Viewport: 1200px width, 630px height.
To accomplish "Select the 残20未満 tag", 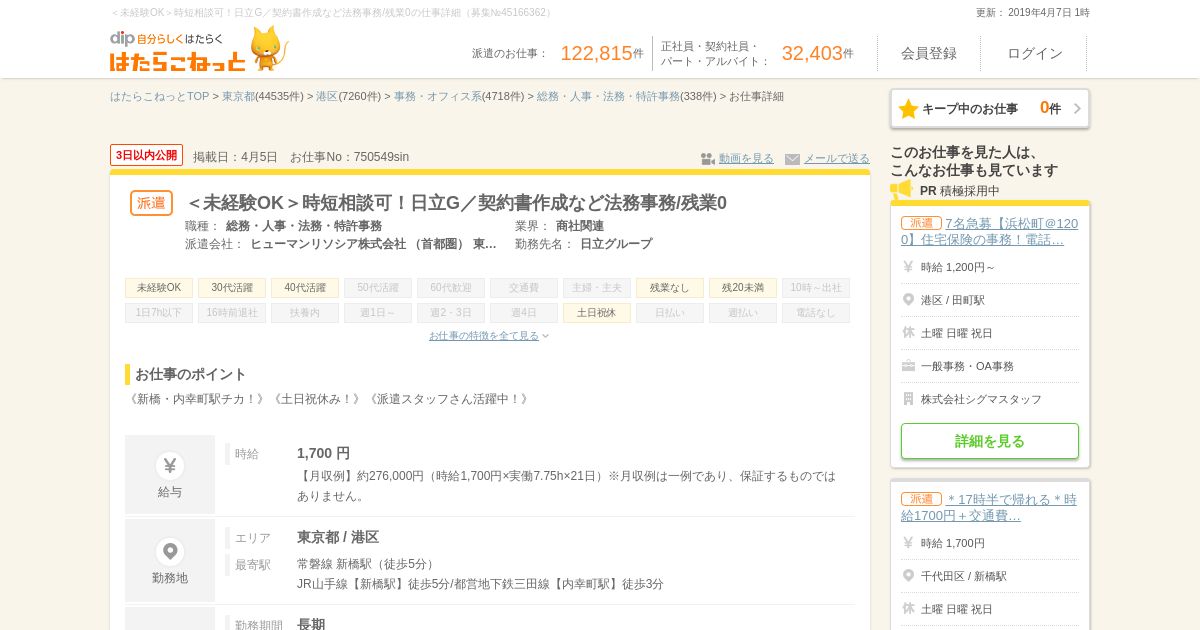I will tap(743, 288).
